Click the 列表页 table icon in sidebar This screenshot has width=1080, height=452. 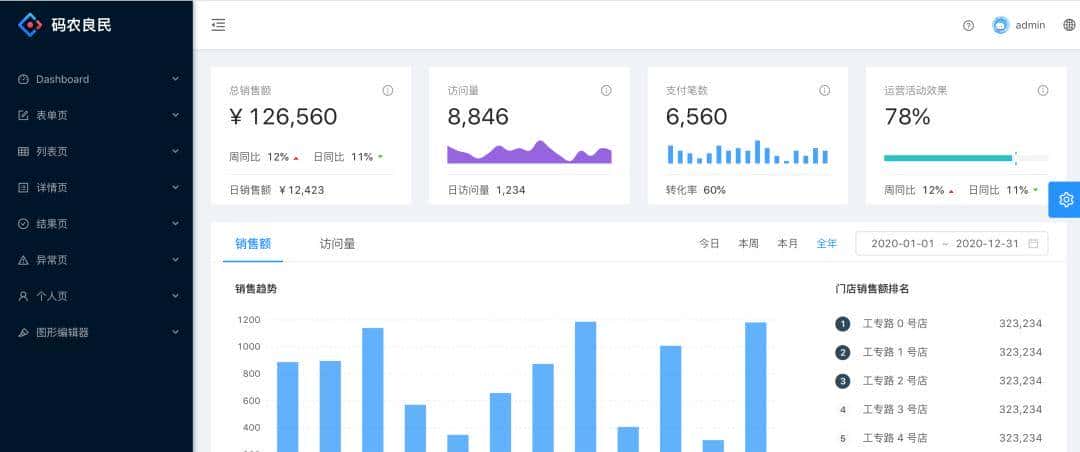click(x=23, y=152)
